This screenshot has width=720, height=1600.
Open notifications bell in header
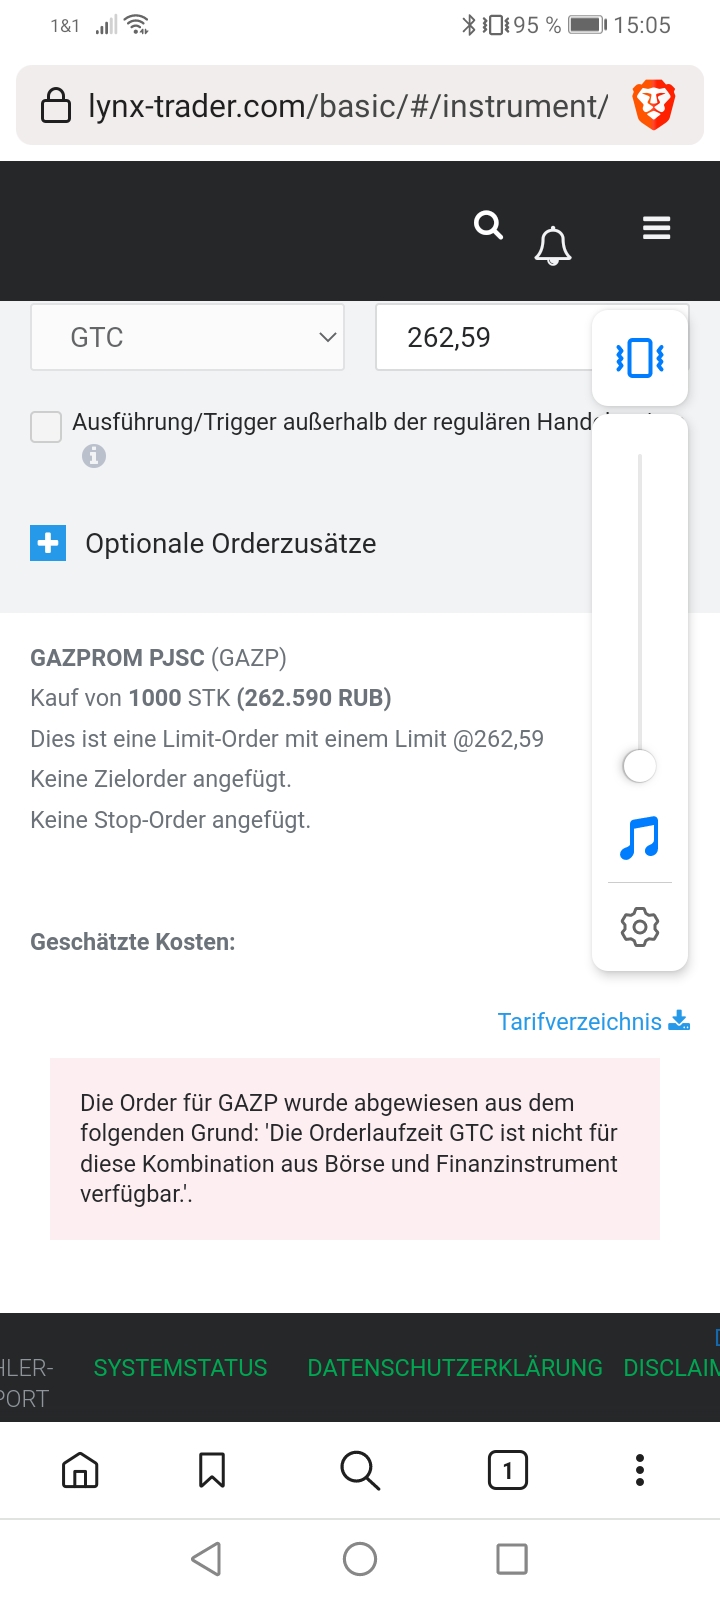pos(552,245)
